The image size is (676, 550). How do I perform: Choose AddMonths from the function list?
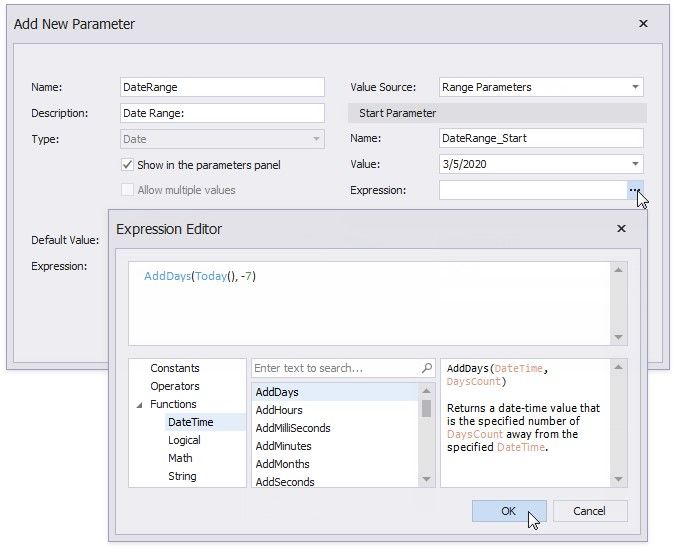point(282,464)
